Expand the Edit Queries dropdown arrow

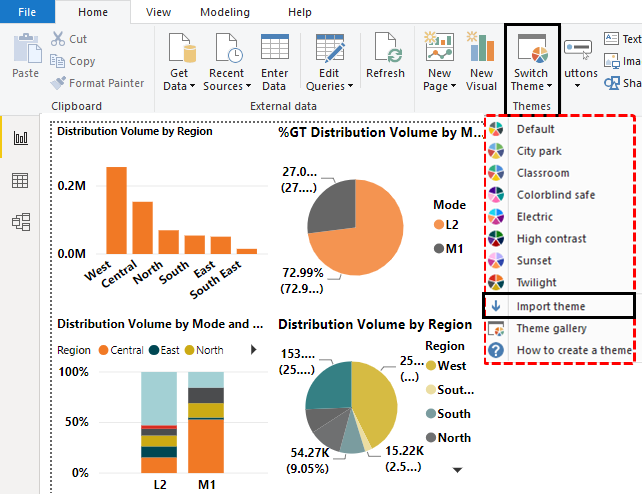350,86
